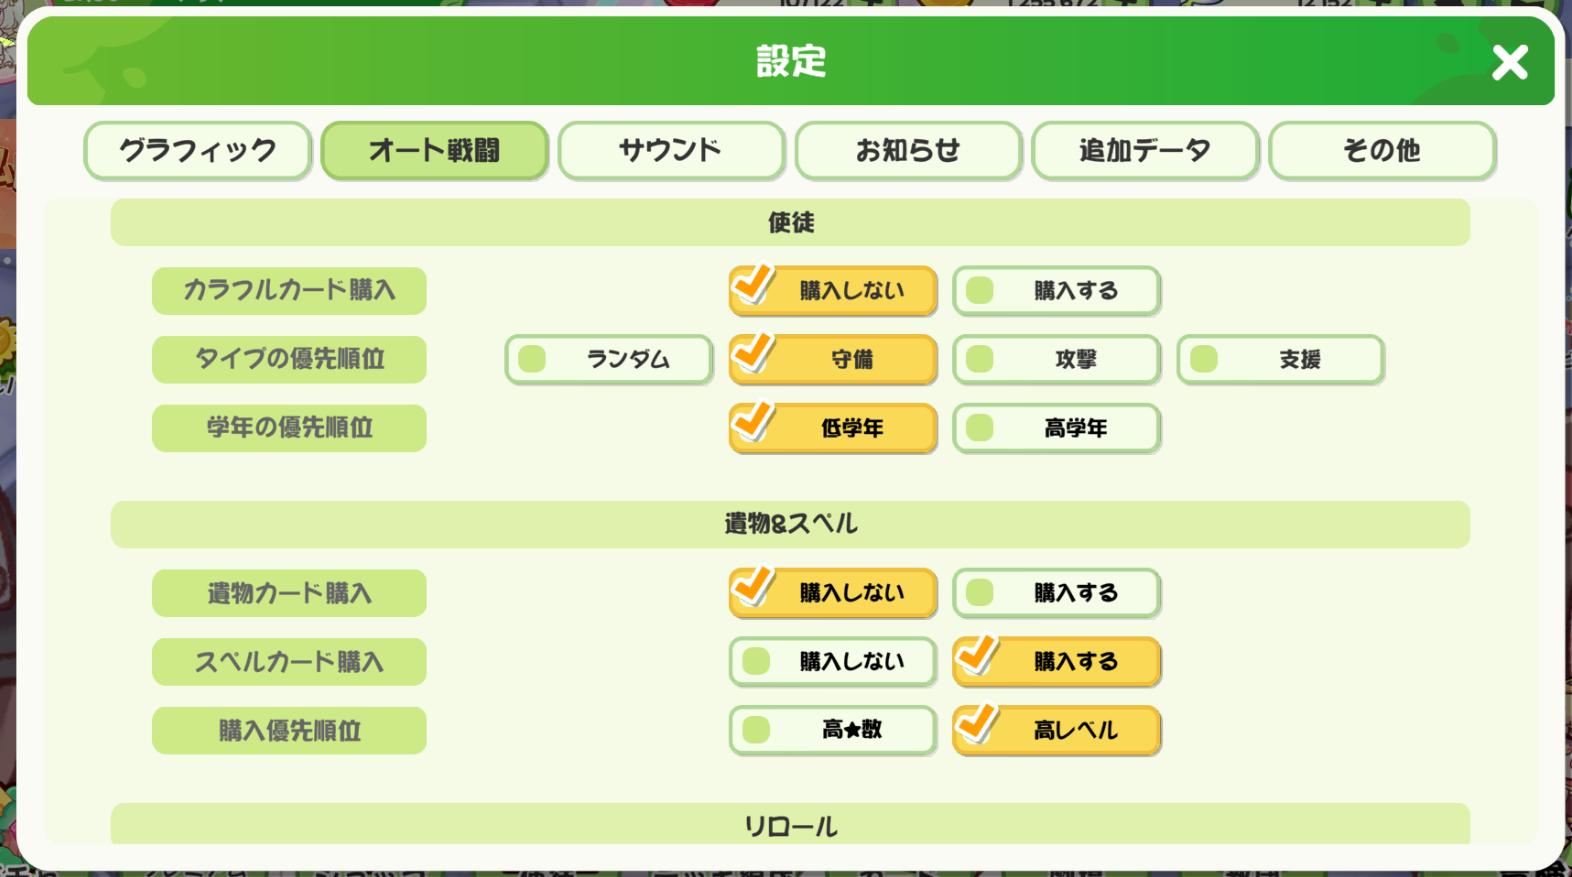
Task: Choose 攻撃 as type priority
Action: [1056, 360]
